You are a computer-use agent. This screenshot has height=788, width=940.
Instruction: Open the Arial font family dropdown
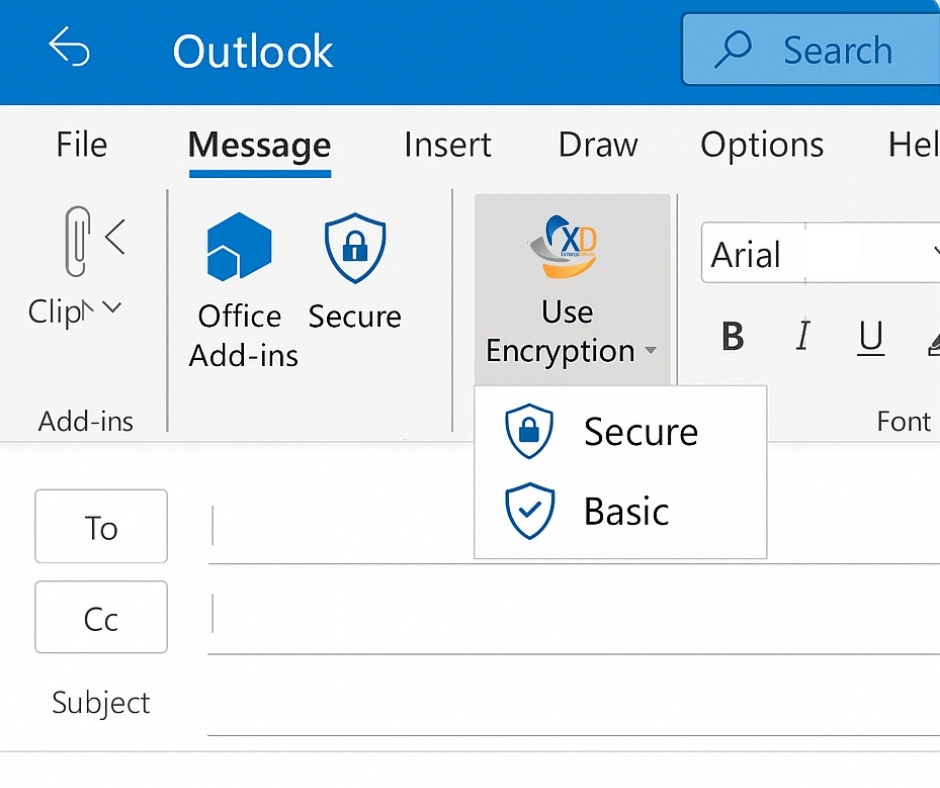click(936, 253)
